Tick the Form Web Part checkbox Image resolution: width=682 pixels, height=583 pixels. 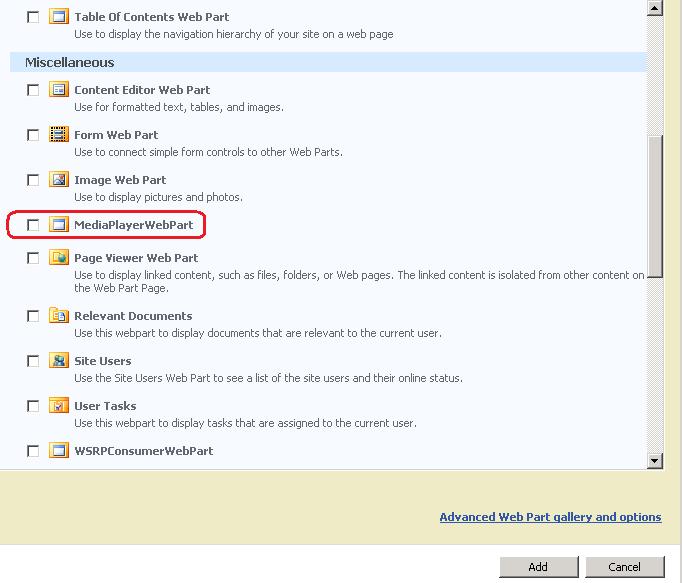(33, 135)
